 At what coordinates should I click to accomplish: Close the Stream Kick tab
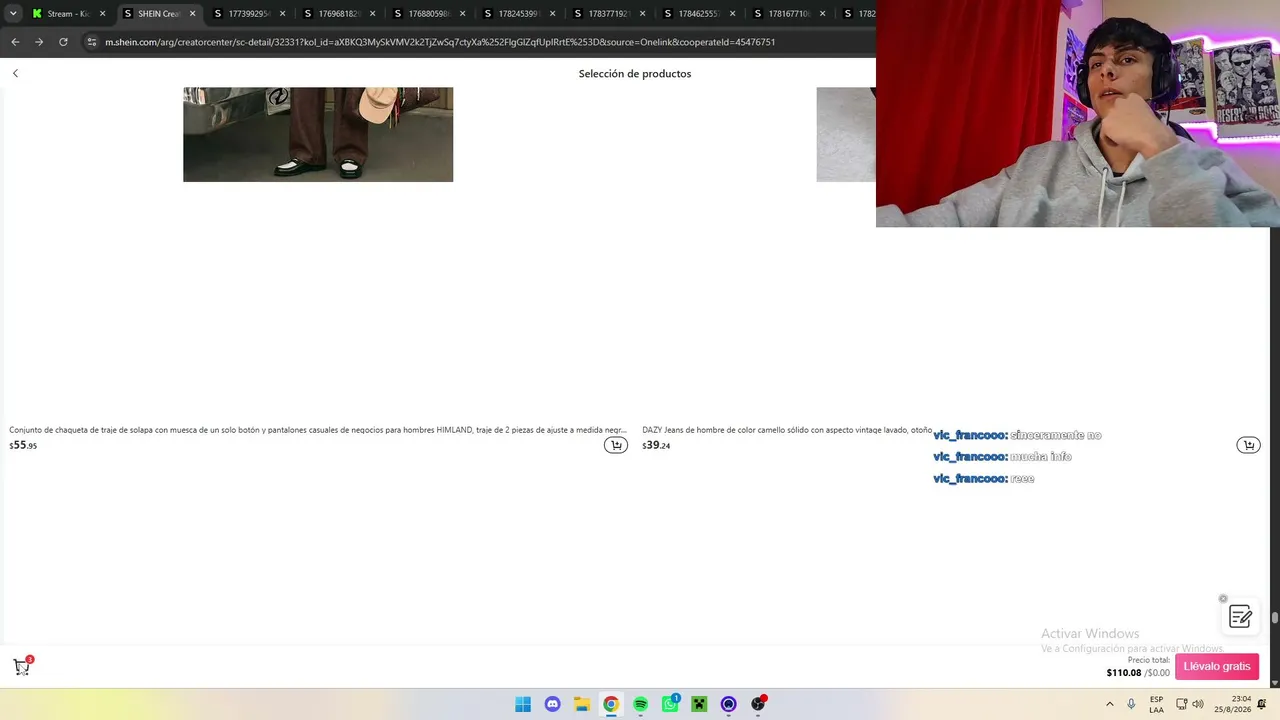[x=102, y=14]
